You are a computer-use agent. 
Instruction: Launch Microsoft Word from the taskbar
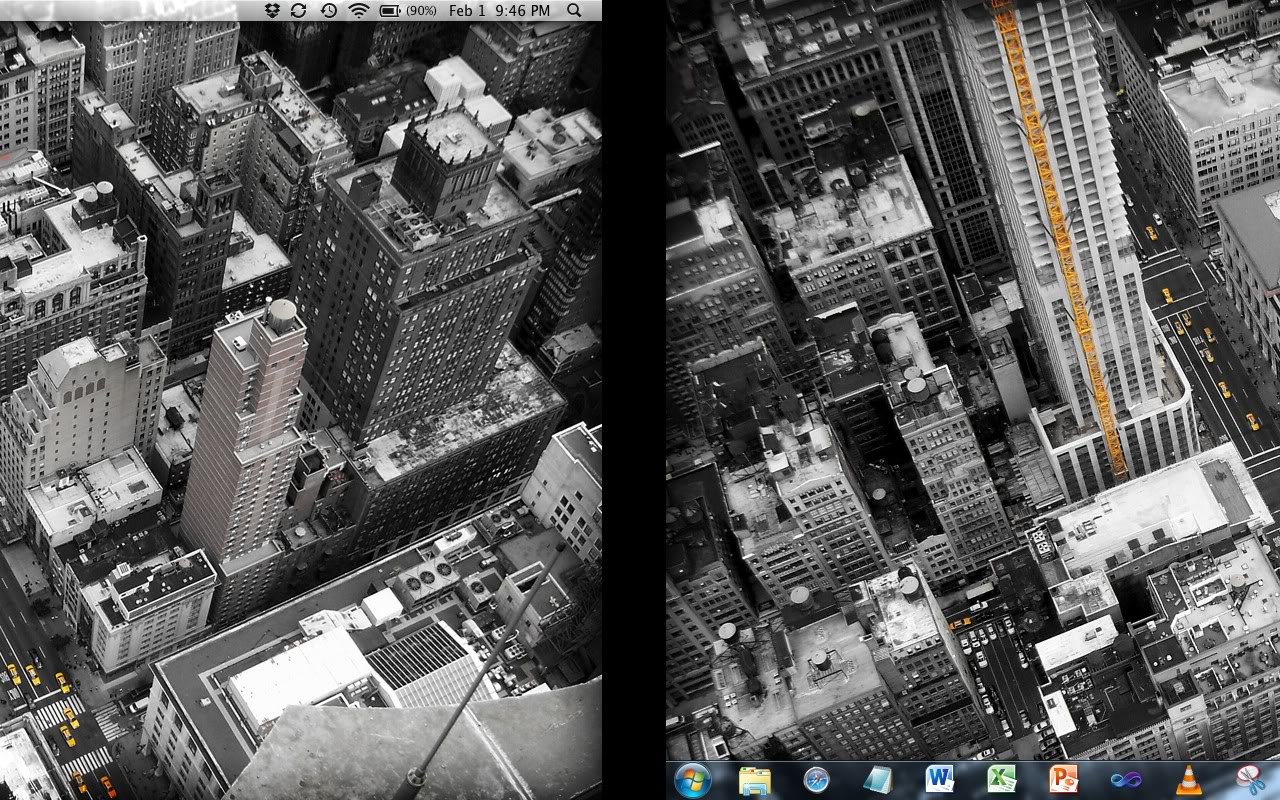[x=940, y=779]
